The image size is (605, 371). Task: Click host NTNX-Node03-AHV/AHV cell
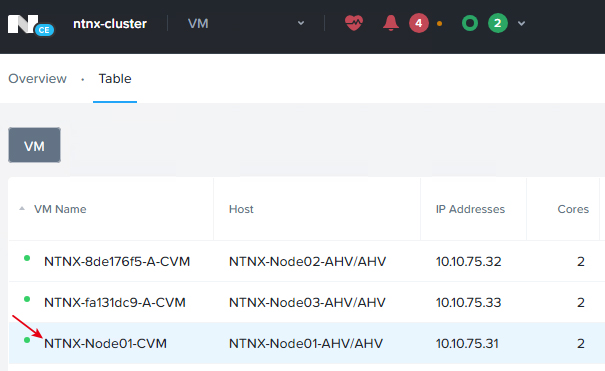307,302
